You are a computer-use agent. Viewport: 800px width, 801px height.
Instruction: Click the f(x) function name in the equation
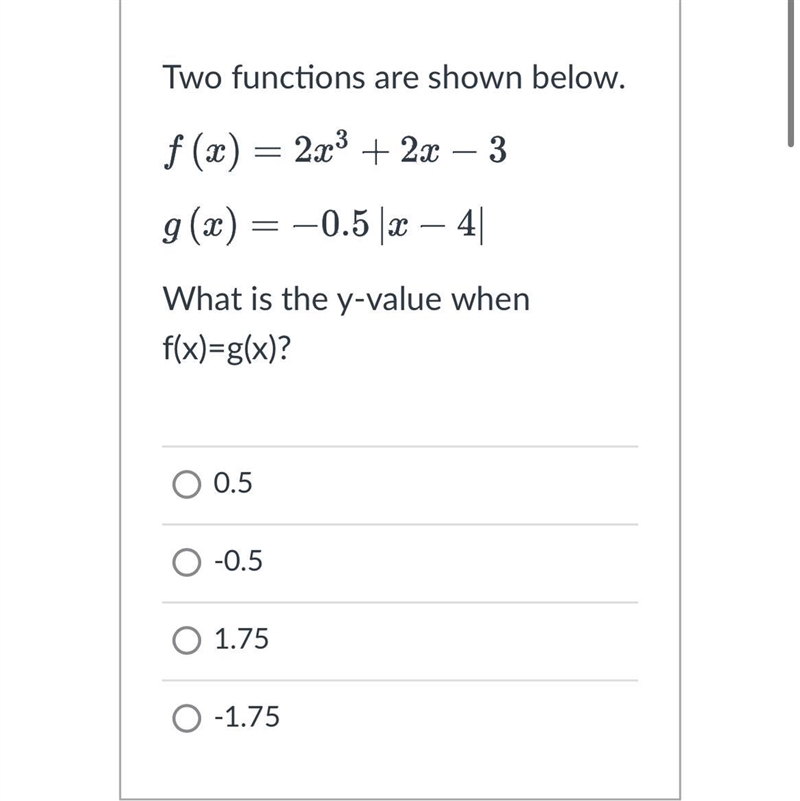tap(202, 152)
